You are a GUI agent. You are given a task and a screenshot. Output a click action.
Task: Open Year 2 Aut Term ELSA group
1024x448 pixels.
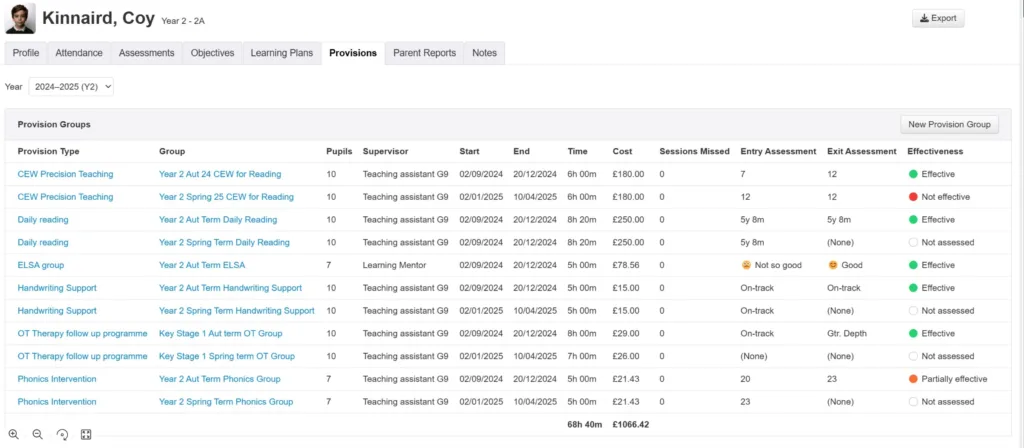(202, 265)
